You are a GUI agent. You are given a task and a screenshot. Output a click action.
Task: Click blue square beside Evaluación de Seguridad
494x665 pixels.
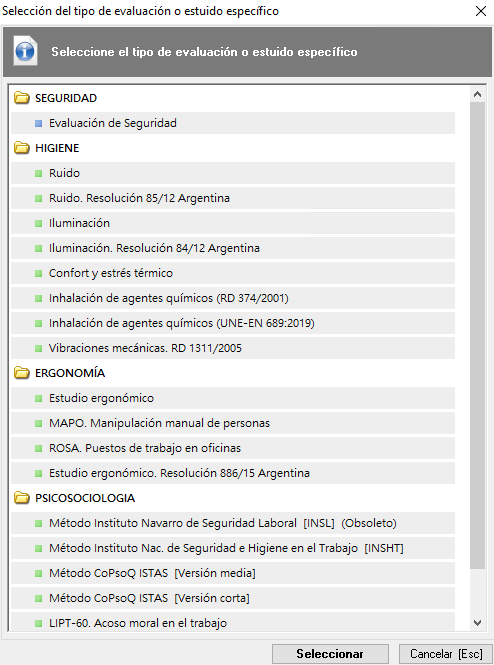39,123
